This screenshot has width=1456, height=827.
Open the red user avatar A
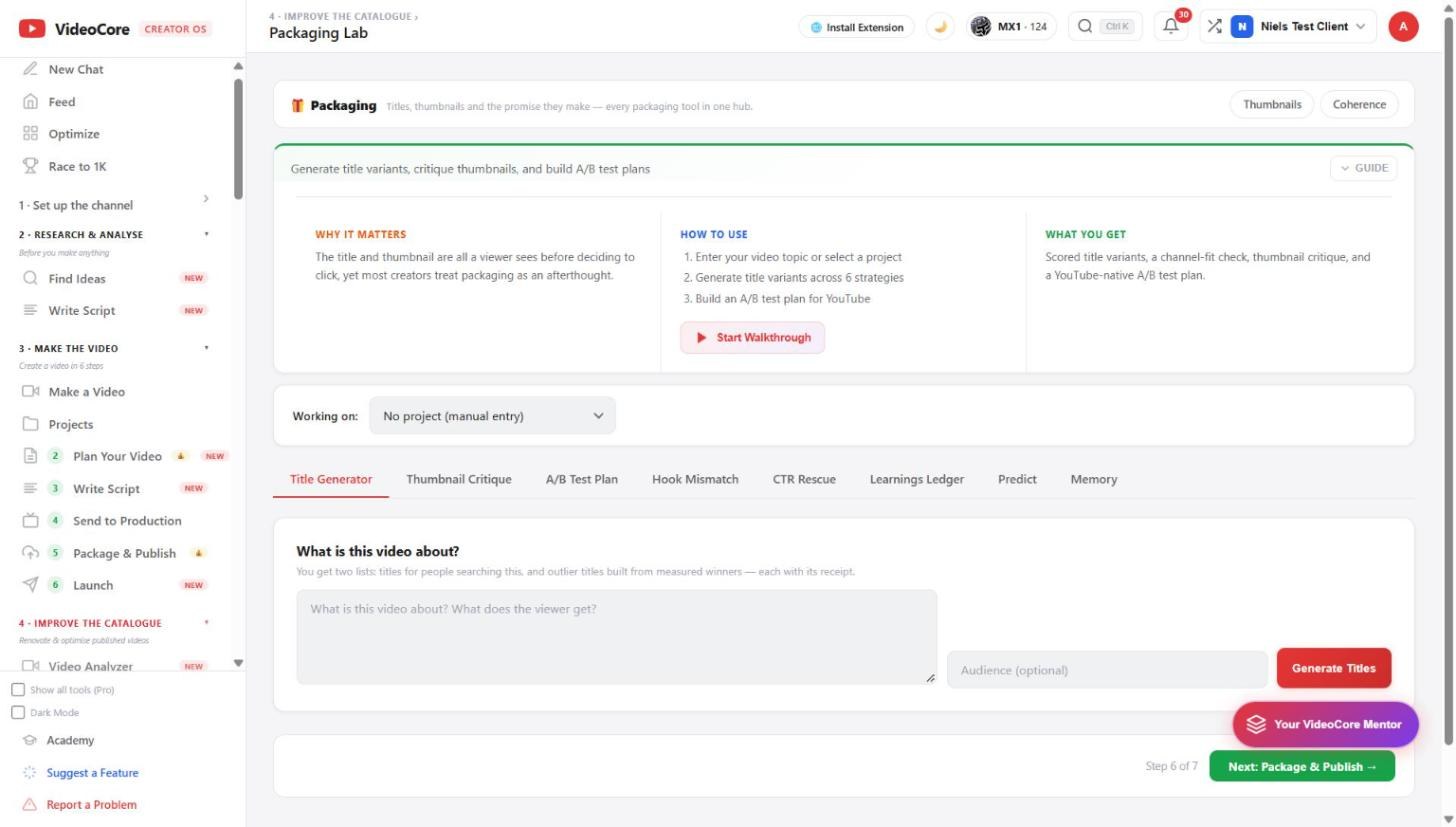[x=1403, y=27]
